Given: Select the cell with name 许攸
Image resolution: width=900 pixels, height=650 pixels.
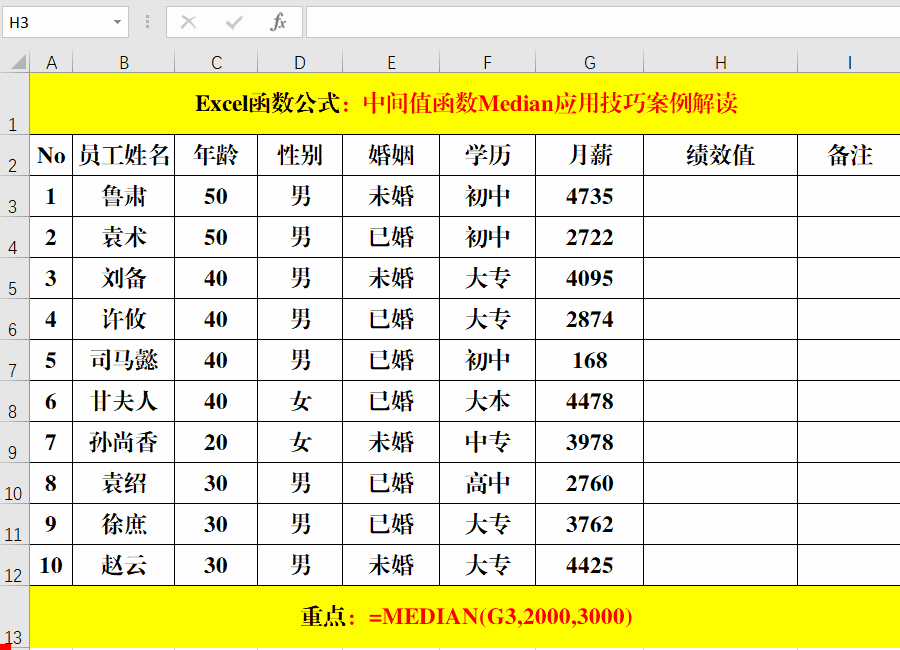Looking at the screenshot, I should [123, 319].
